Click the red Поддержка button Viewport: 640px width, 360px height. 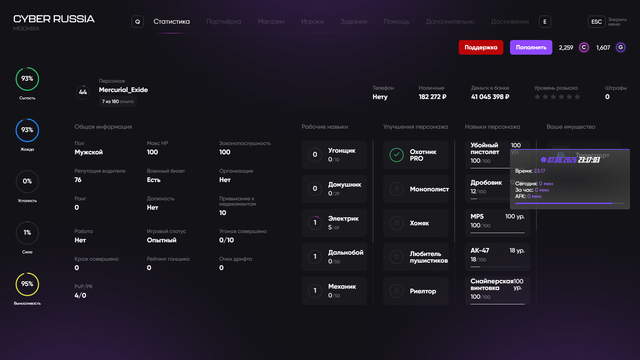pos(481,47)
